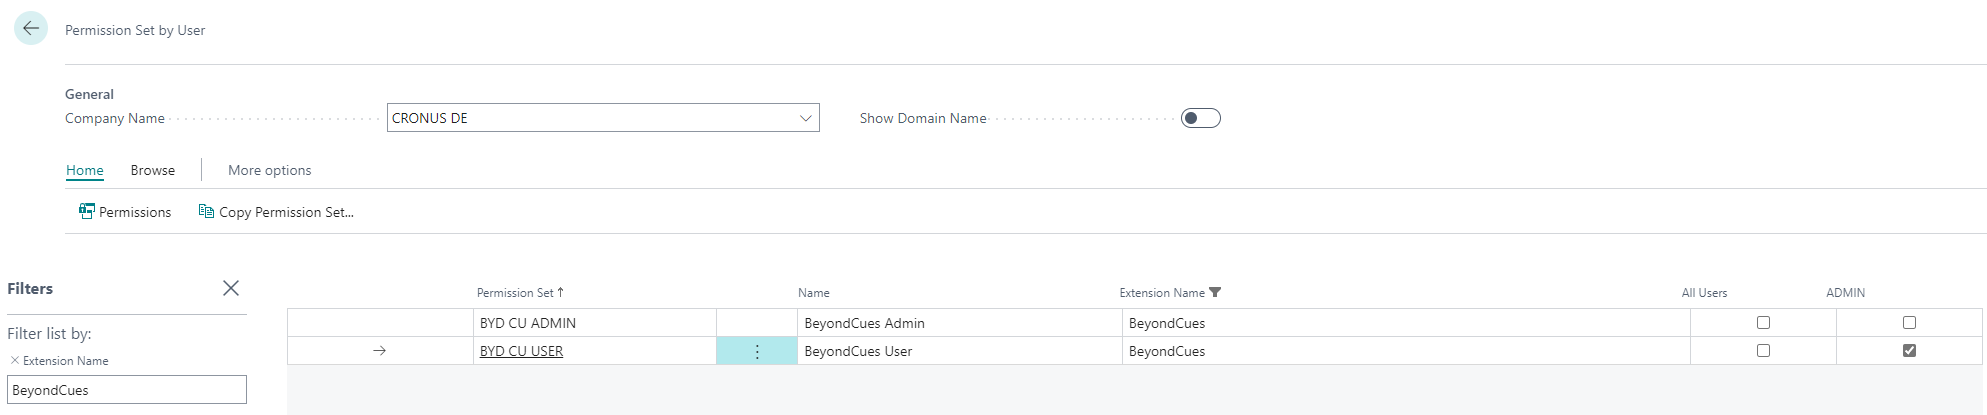Check All Users for BYD CU USER

click(1763, 351)
